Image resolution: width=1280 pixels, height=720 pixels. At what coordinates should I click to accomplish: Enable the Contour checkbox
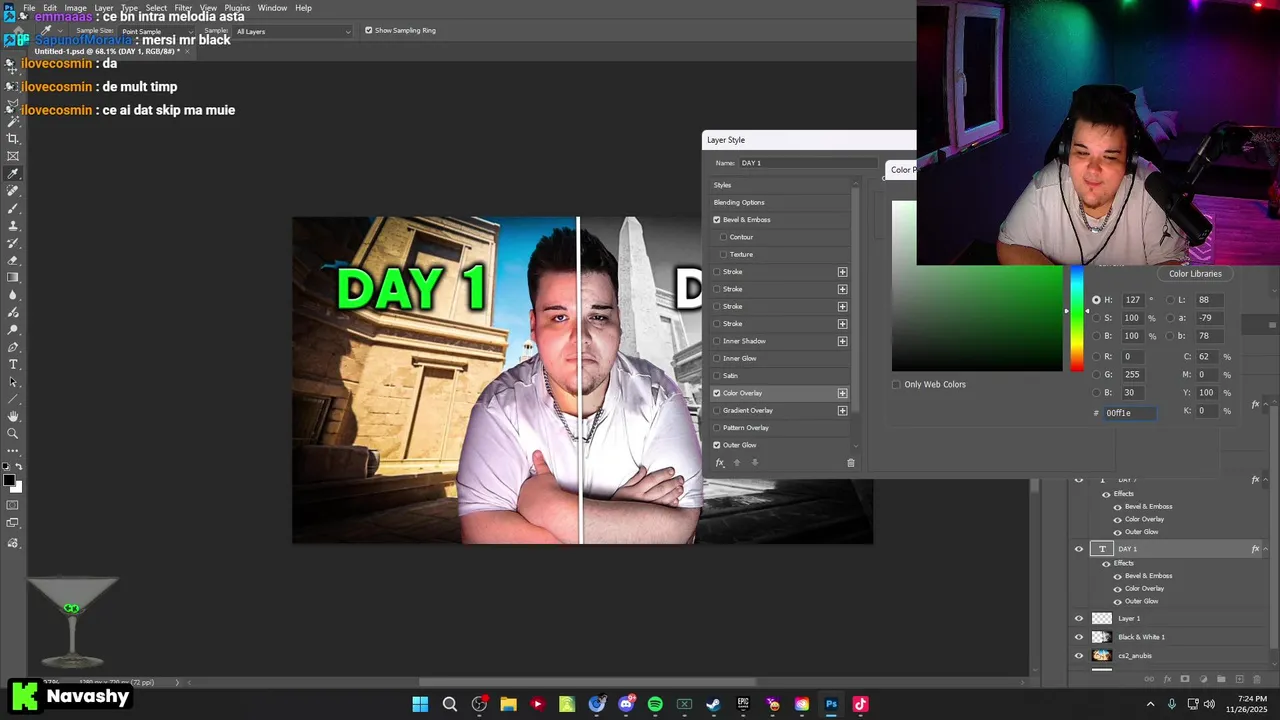723,237
